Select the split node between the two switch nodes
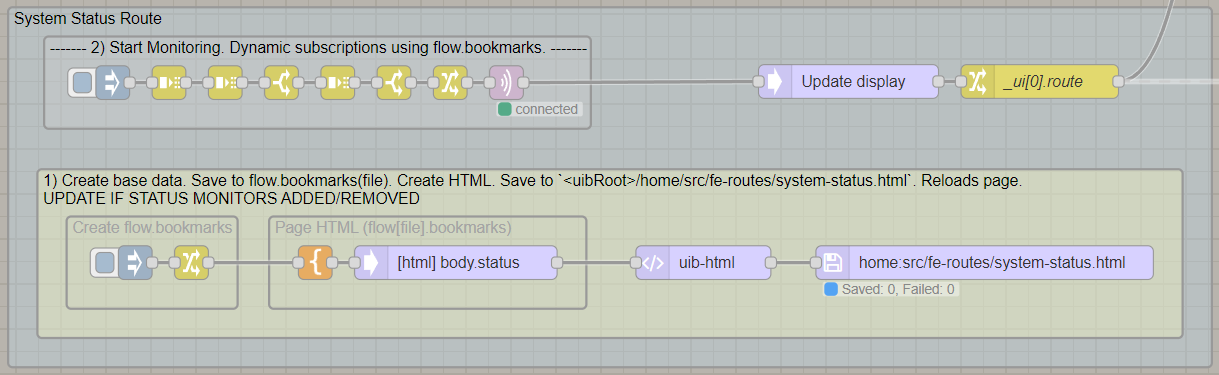 pyautogui.click(x=338, y=82)
